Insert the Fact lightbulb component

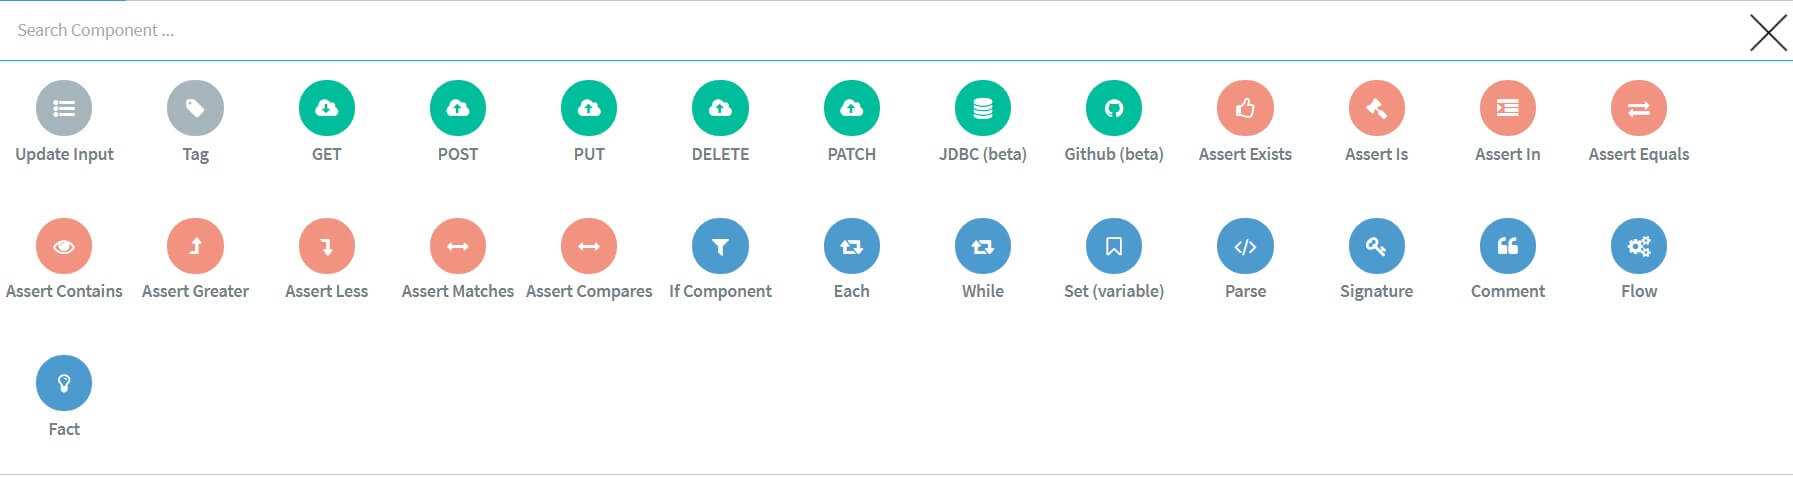[64, 383]
